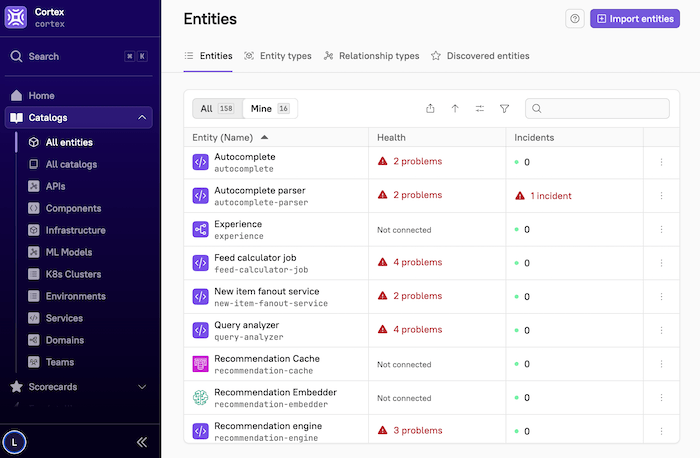This screenshot has height=458, width=700.
Task: Open the Components catalog
Action: coord(73,208)
